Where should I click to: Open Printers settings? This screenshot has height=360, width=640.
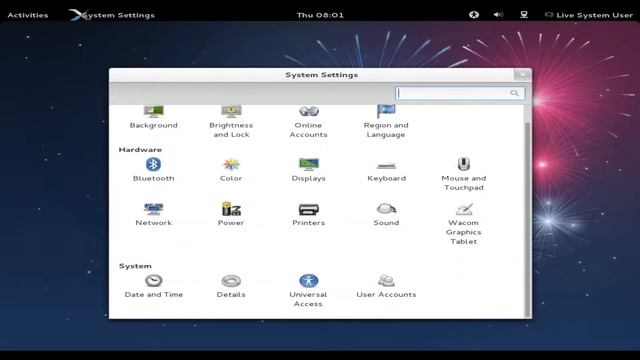pyautogui.click(x=309, y=214)
